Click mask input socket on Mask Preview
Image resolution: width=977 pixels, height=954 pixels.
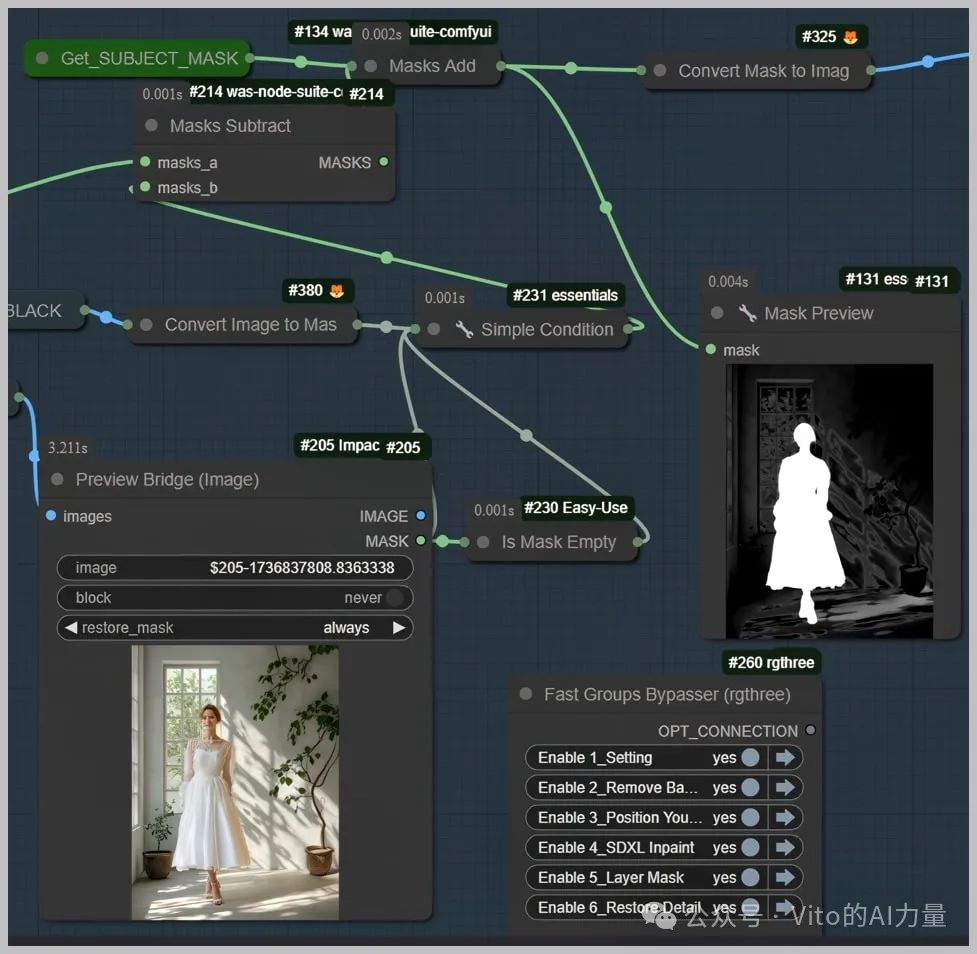(710, 350)
